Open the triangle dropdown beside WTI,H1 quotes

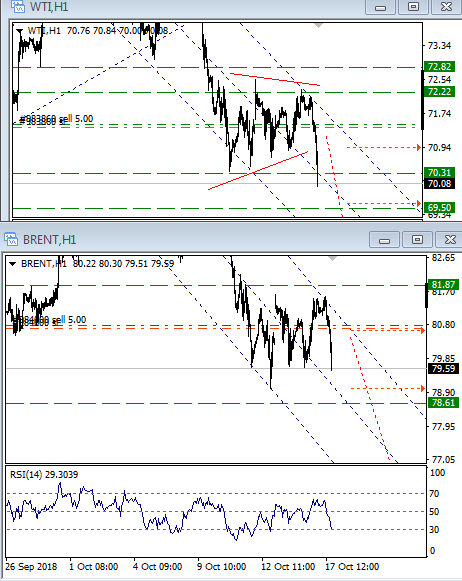pos(20,31)
